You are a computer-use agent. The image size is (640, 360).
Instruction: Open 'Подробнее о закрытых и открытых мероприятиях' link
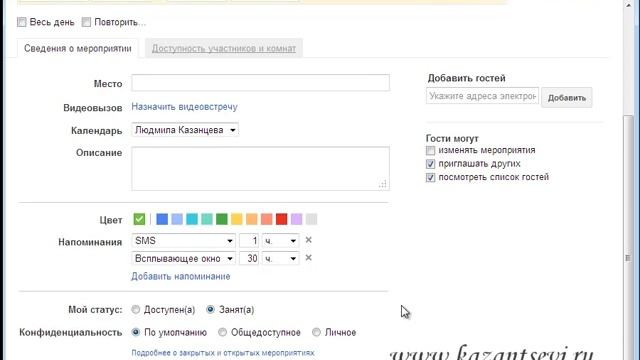tap(223, 353)
